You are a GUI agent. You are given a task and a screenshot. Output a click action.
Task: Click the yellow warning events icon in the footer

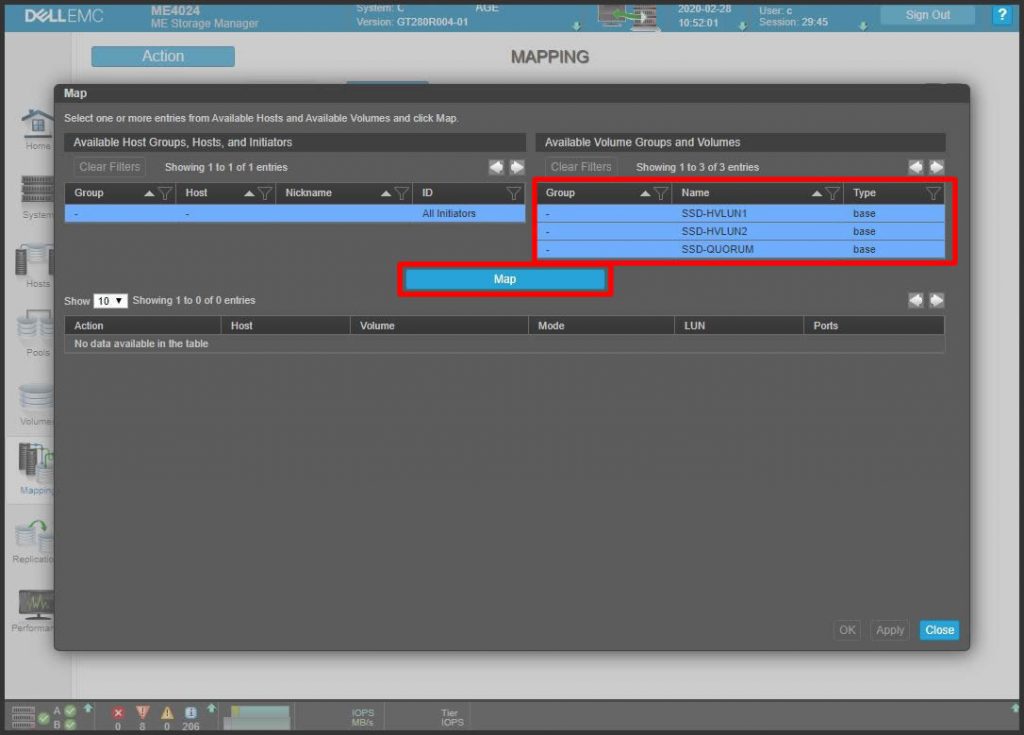point(167,713)
